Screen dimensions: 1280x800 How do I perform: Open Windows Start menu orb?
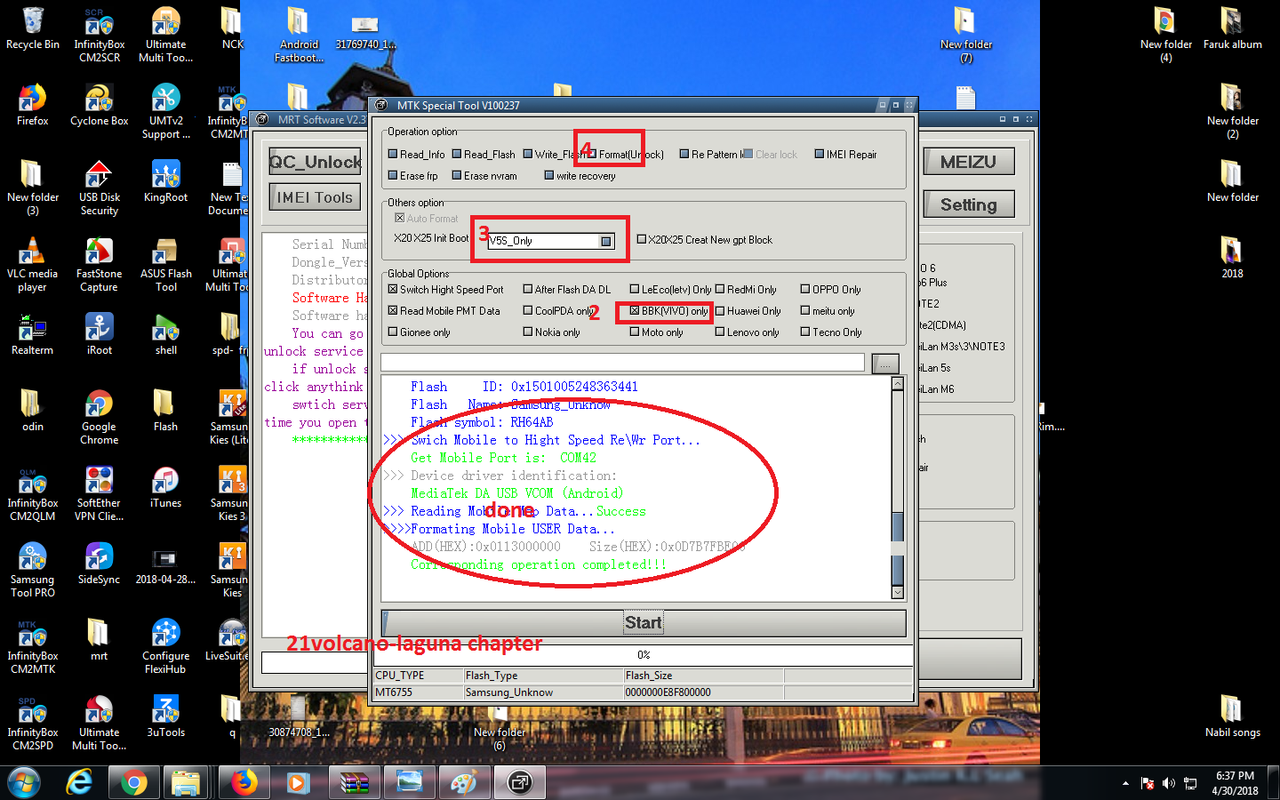pos(22,782)
